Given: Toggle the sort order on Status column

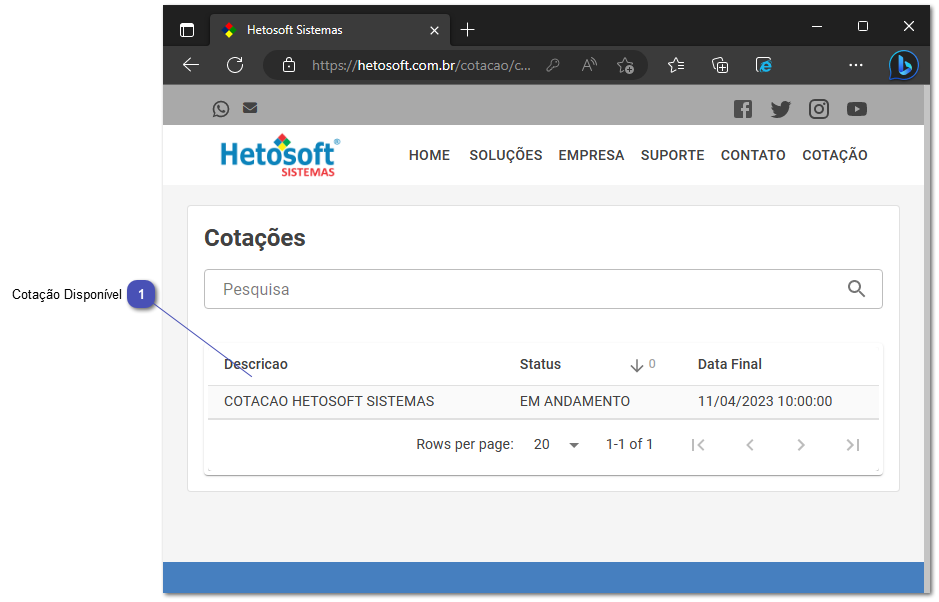Looking at the screenshot, I should pos(639,364).
